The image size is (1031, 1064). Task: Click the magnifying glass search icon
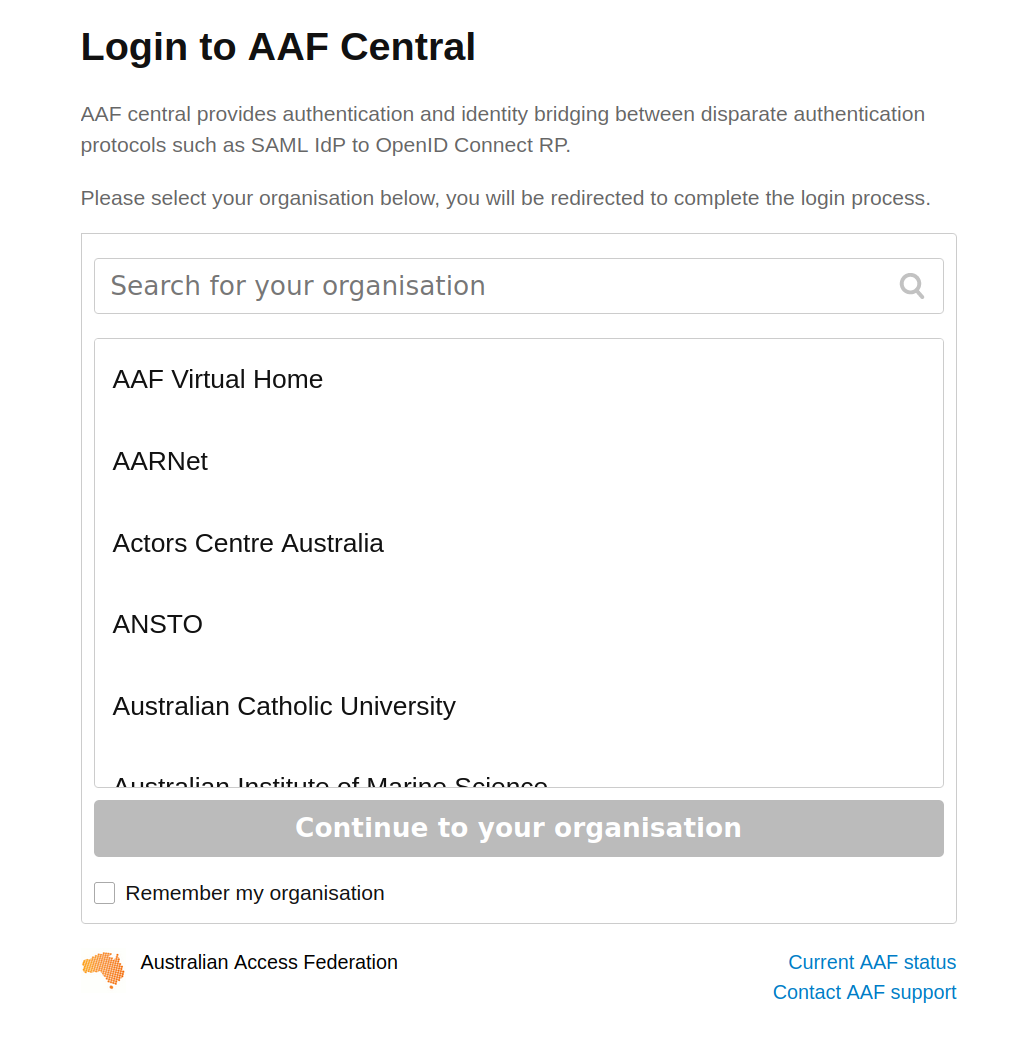911,286
